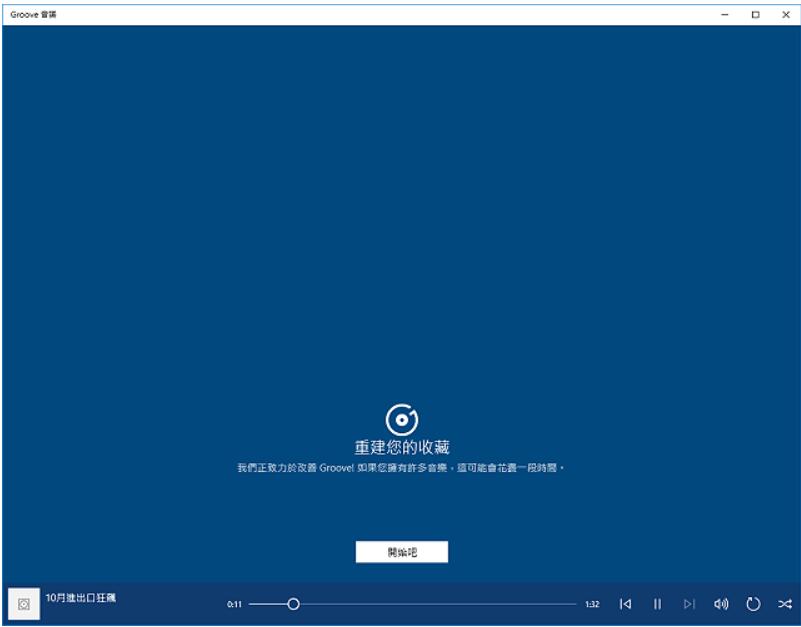Pause the current song
Screen dimensions: 801x627
[x=657, y=604]
